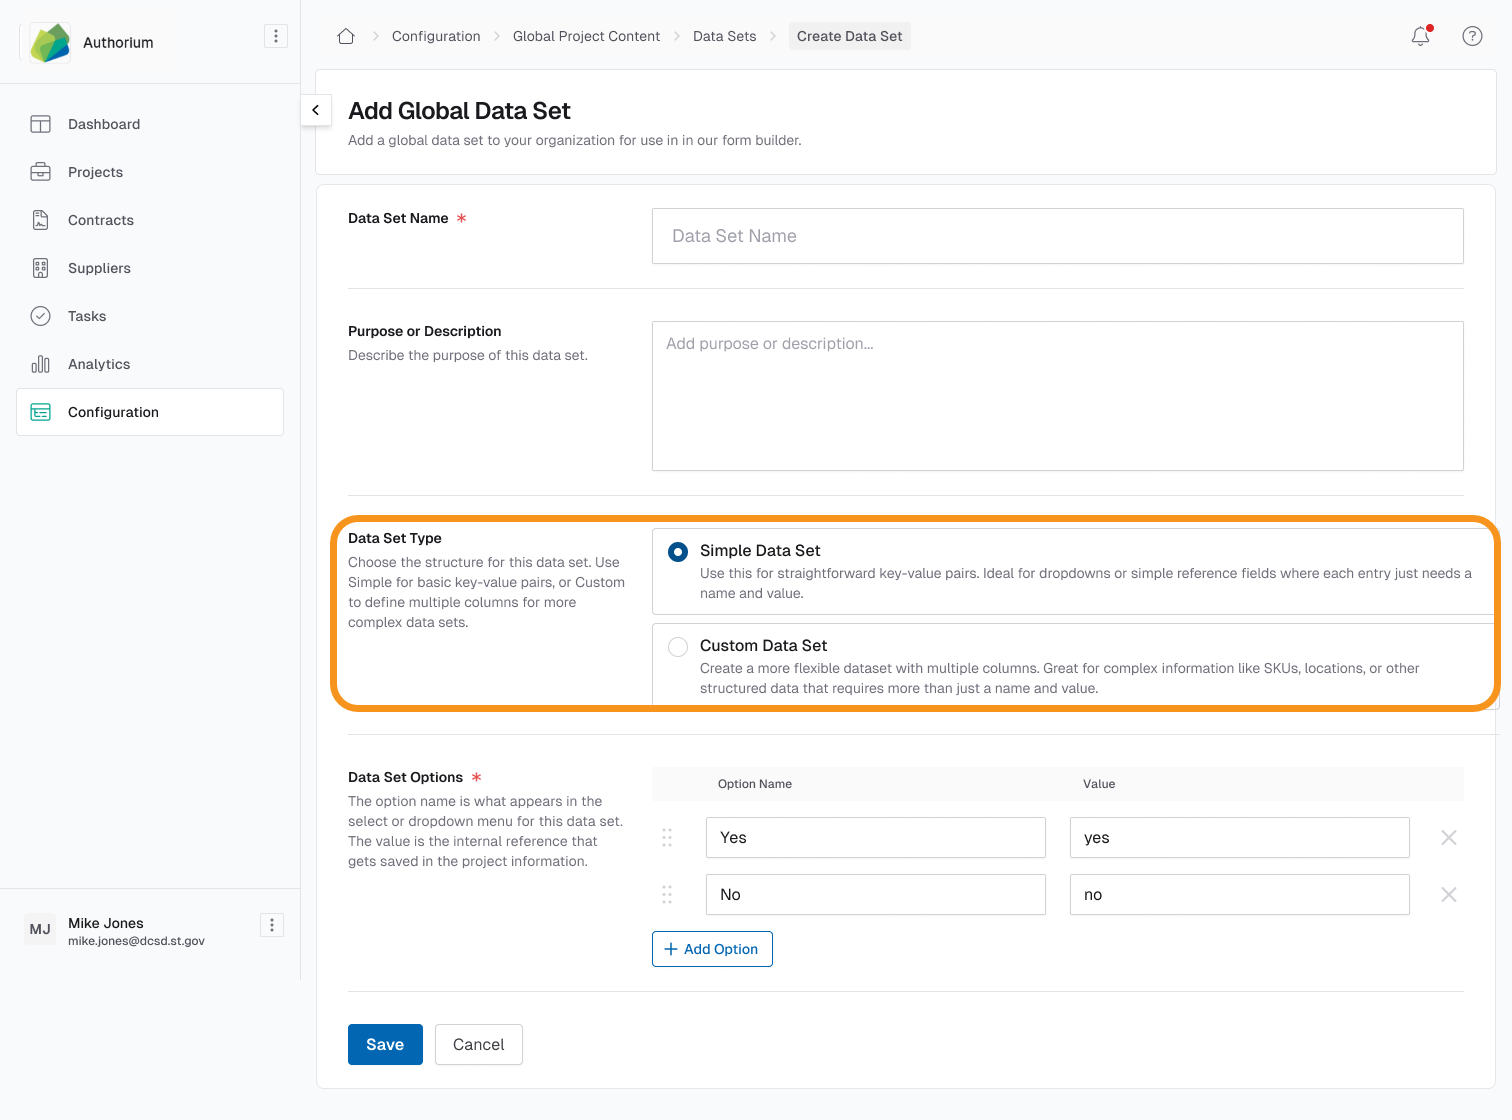Collapse the Add Global Data Set panel
This screenshot has height=1120, width=1512.
[316, 110]
